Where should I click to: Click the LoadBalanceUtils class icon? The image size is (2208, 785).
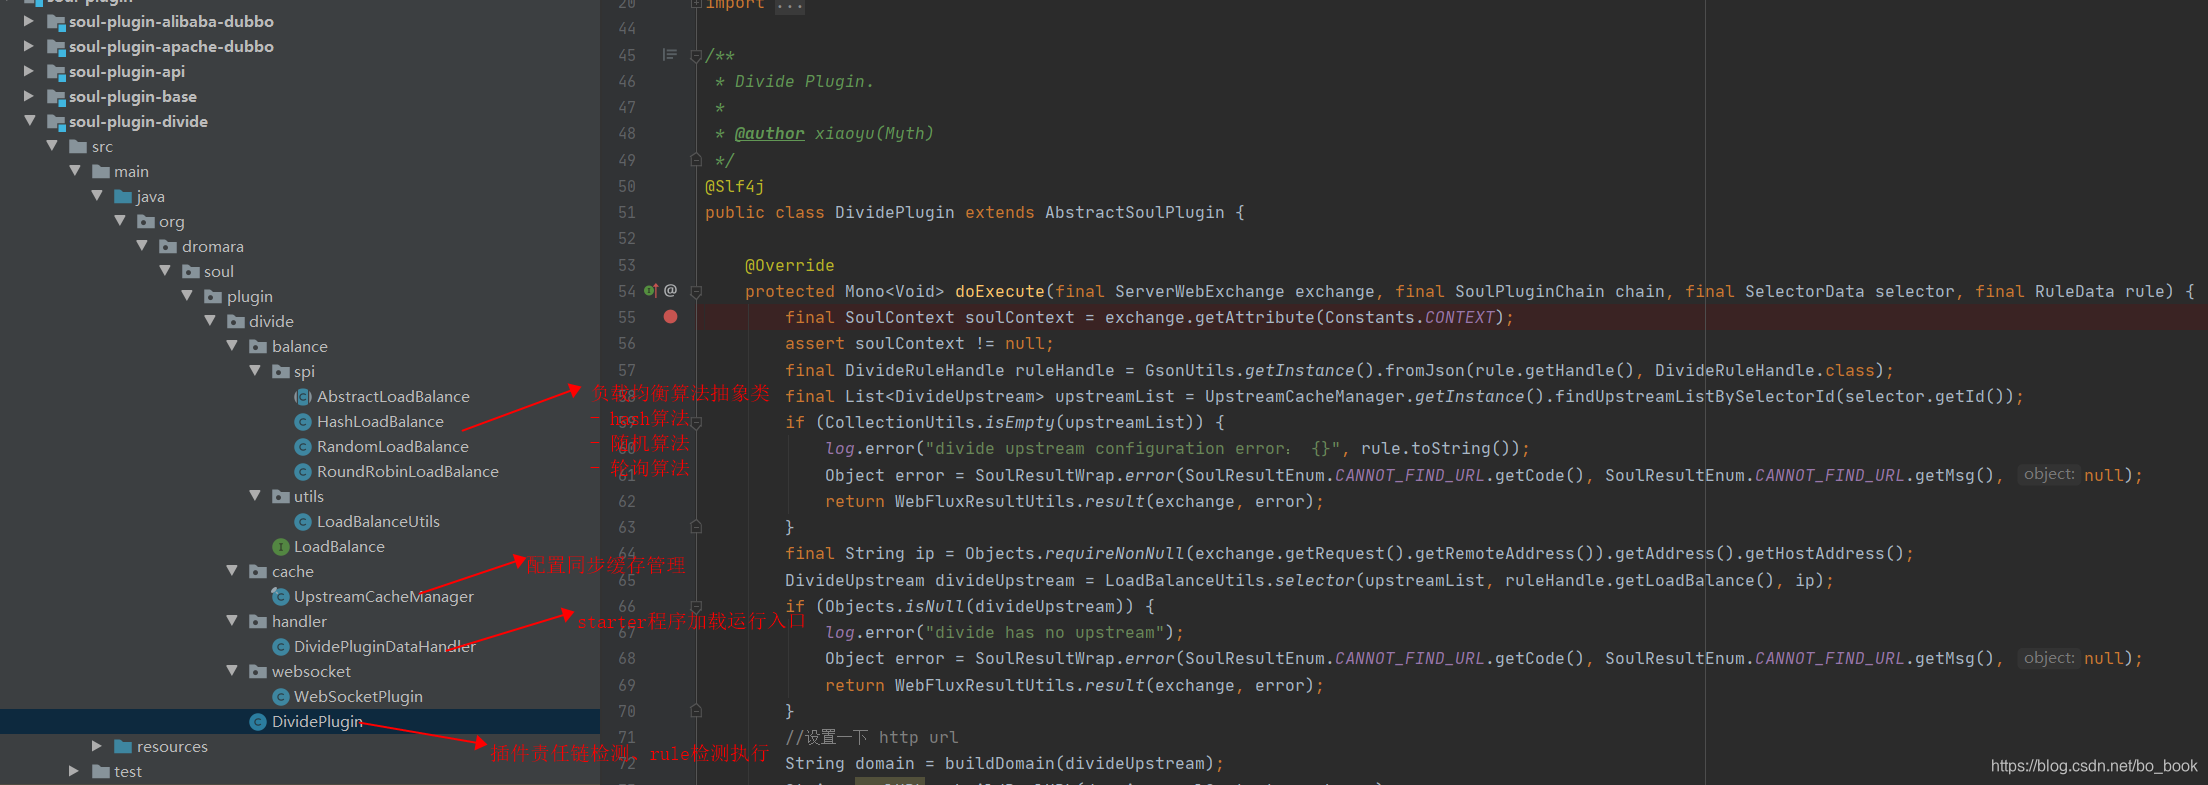pos(303,521)
